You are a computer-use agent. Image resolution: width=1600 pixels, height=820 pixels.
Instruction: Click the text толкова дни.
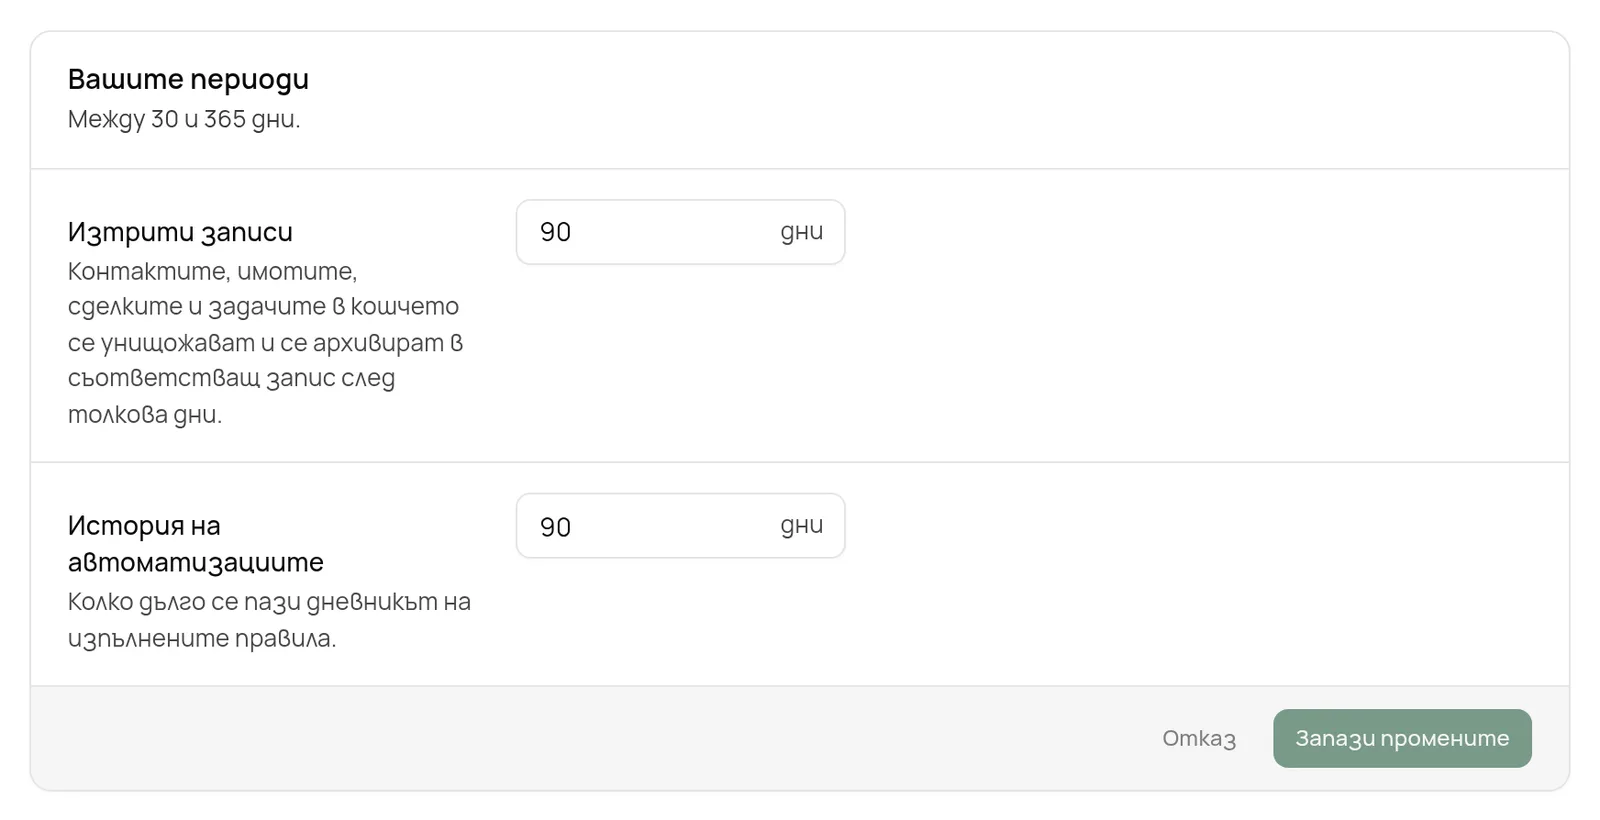(145, 414)
